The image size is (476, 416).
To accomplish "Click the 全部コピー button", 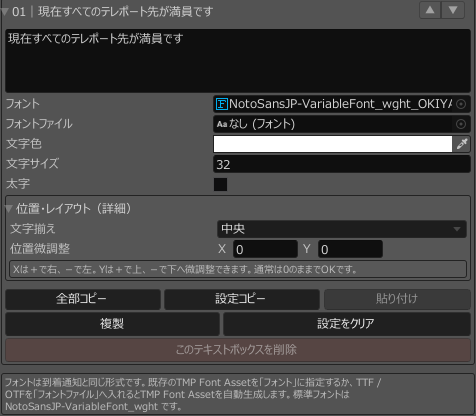I will 83,299.
